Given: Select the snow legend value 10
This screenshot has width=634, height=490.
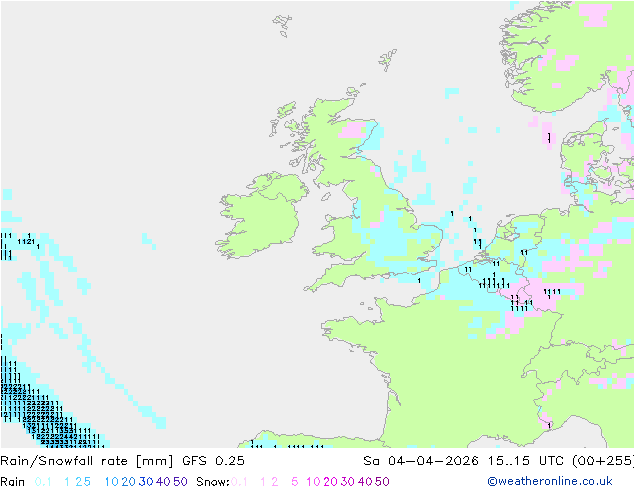Looking at the screenshot, I should click(313, 482).
